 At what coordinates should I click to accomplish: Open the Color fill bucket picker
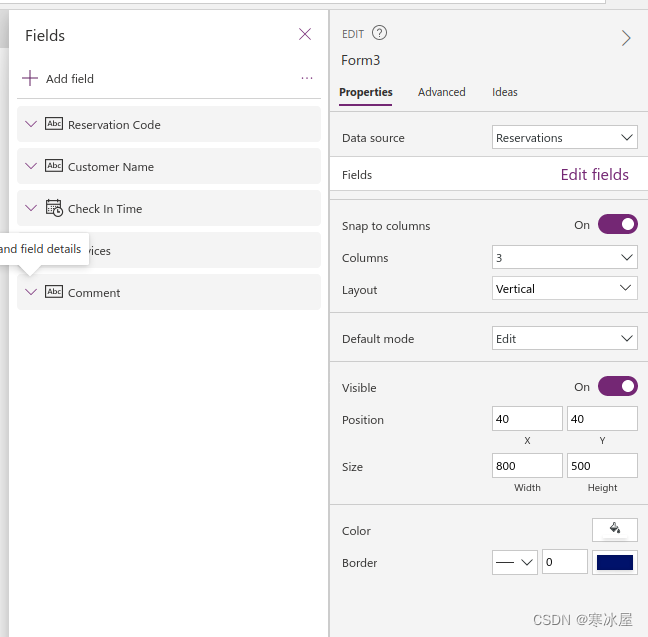[614, 529]
